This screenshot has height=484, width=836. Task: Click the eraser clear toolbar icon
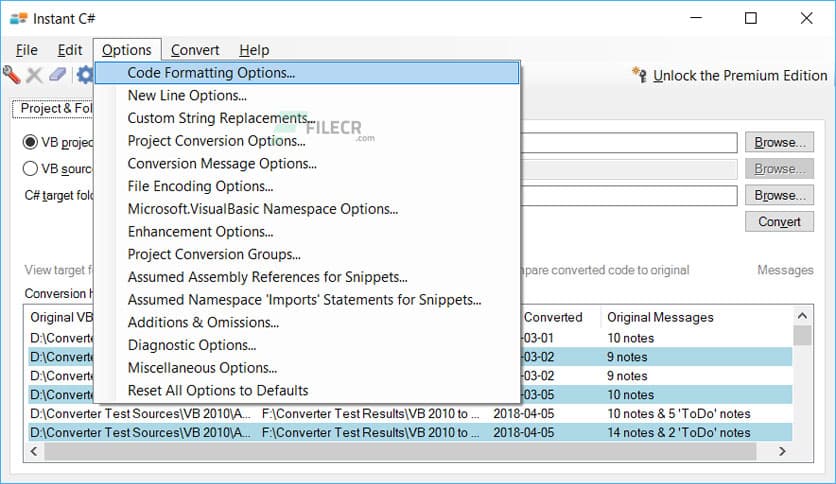coord(58,75)
